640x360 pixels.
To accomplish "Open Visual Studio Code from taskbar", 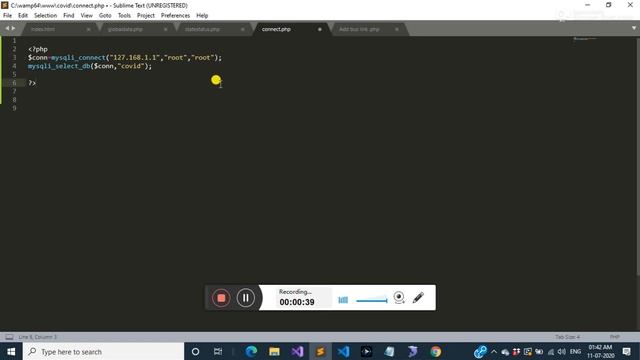I will (343, 351).
